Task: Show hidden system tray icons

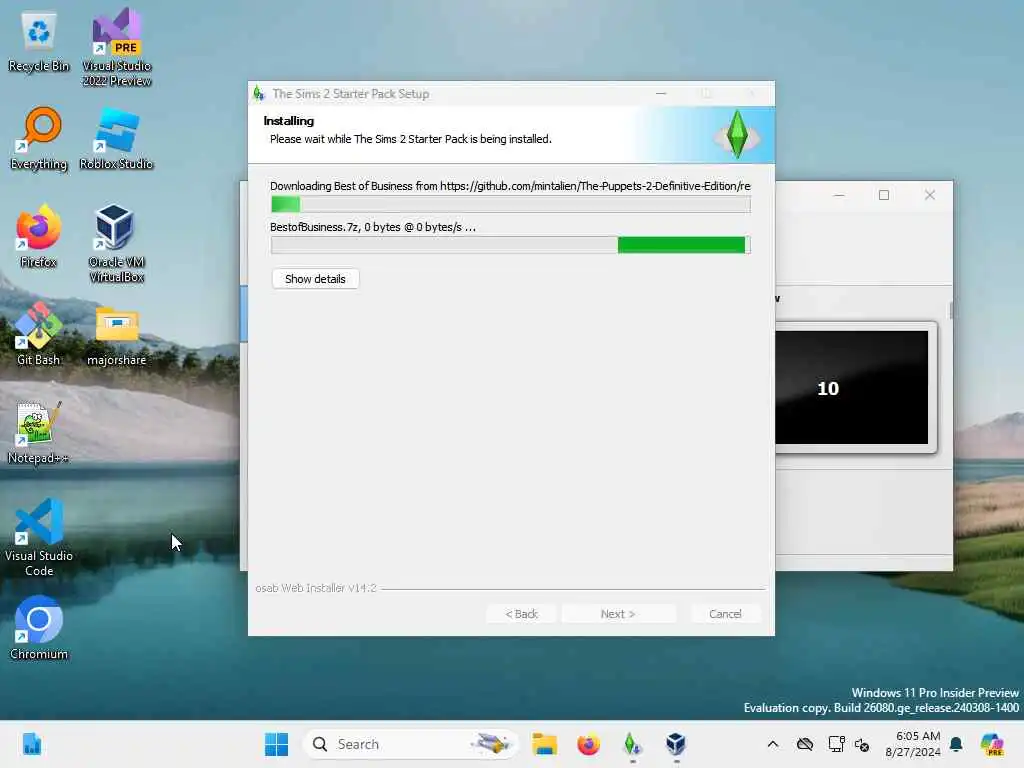Action: pyautogui.click(x=773, y=744)
